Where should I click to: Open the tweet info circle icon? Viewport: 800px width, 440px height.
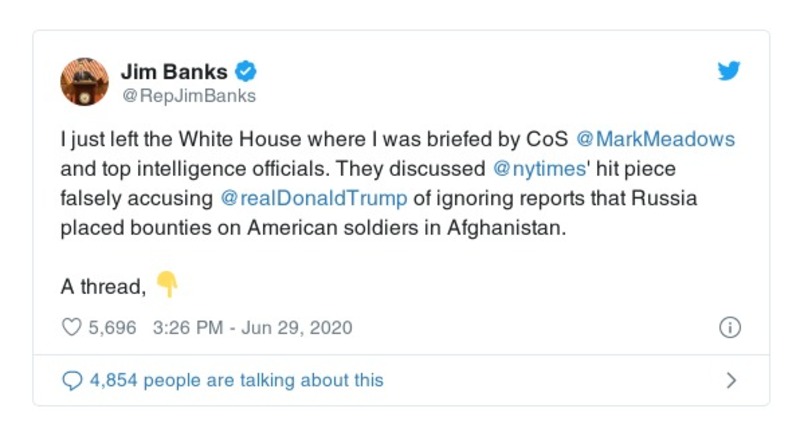pos(730,328)
